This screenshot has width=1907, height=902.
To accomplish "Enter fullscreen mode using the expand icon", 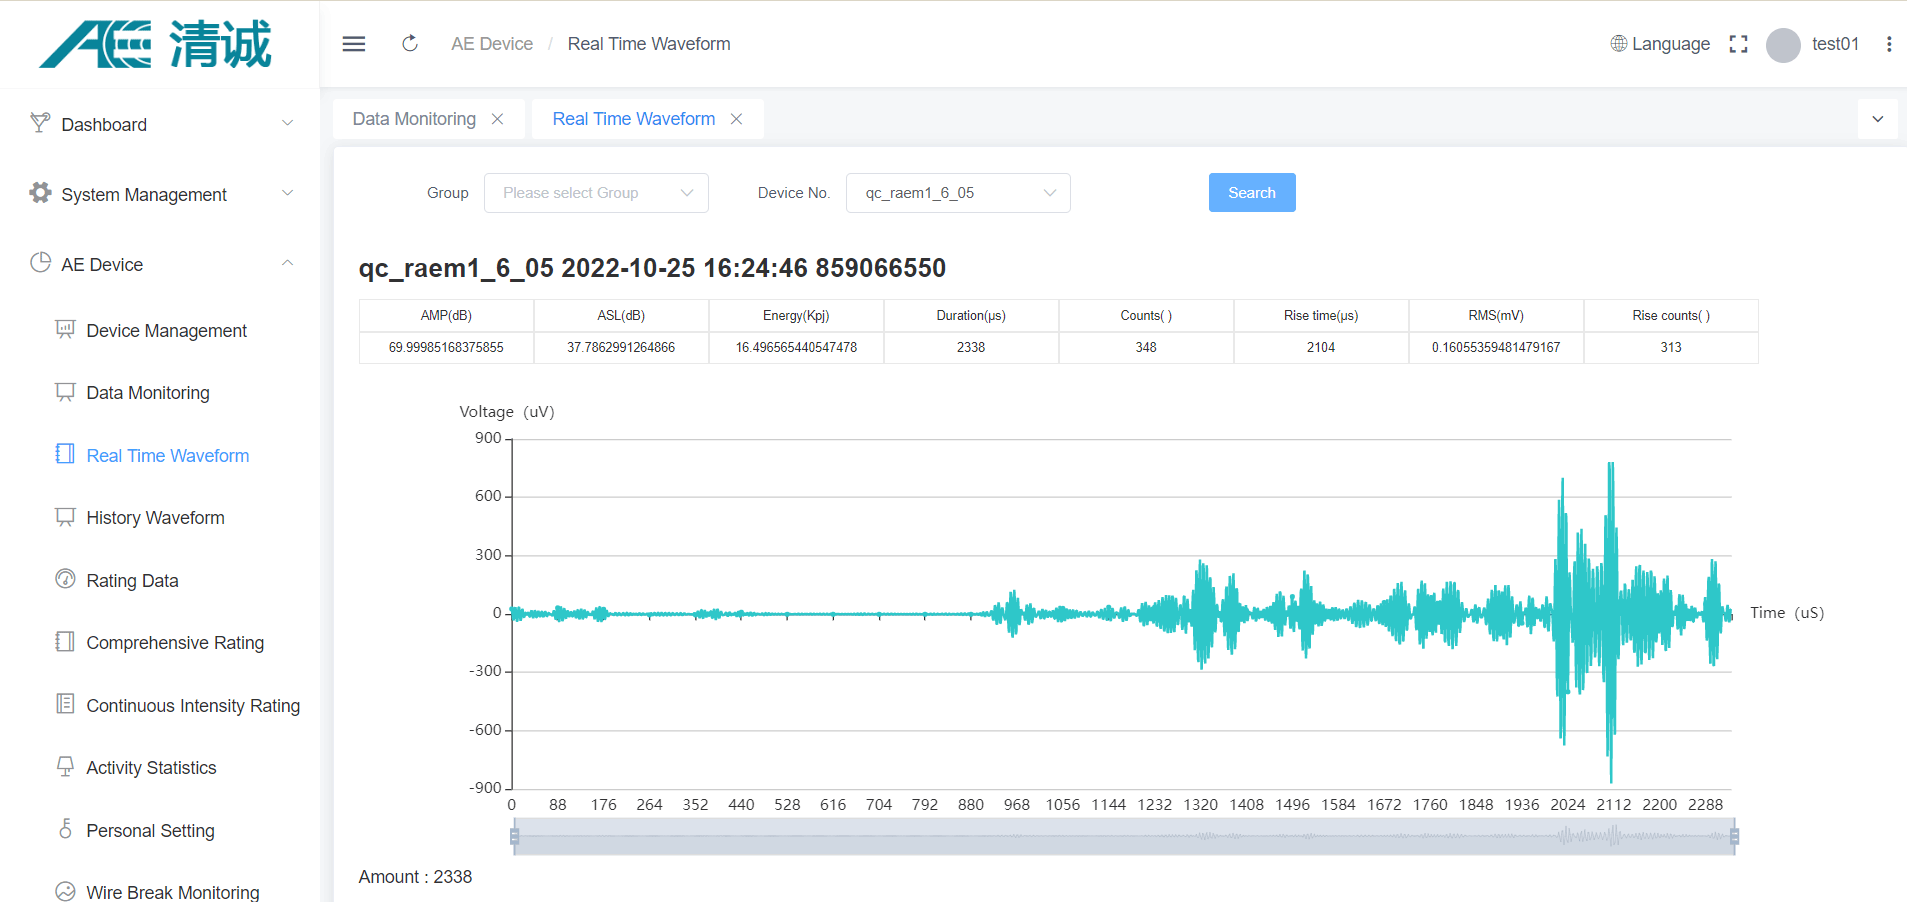I will point(1738,43).
